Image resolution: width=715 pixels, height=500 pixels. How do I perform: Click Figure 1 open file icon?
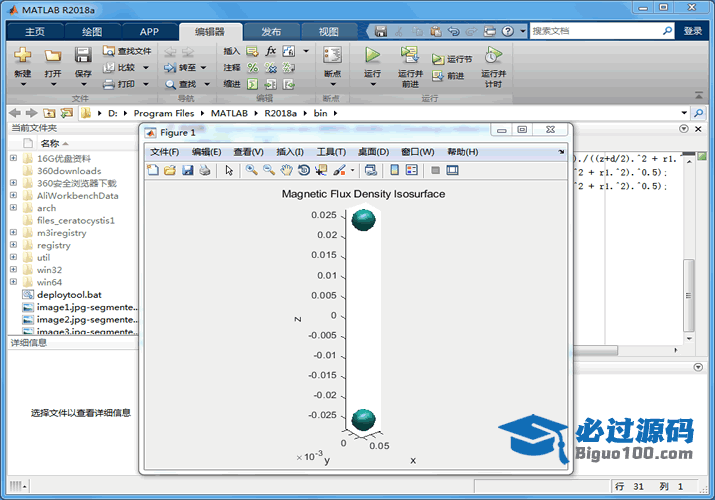coord(170,170)
